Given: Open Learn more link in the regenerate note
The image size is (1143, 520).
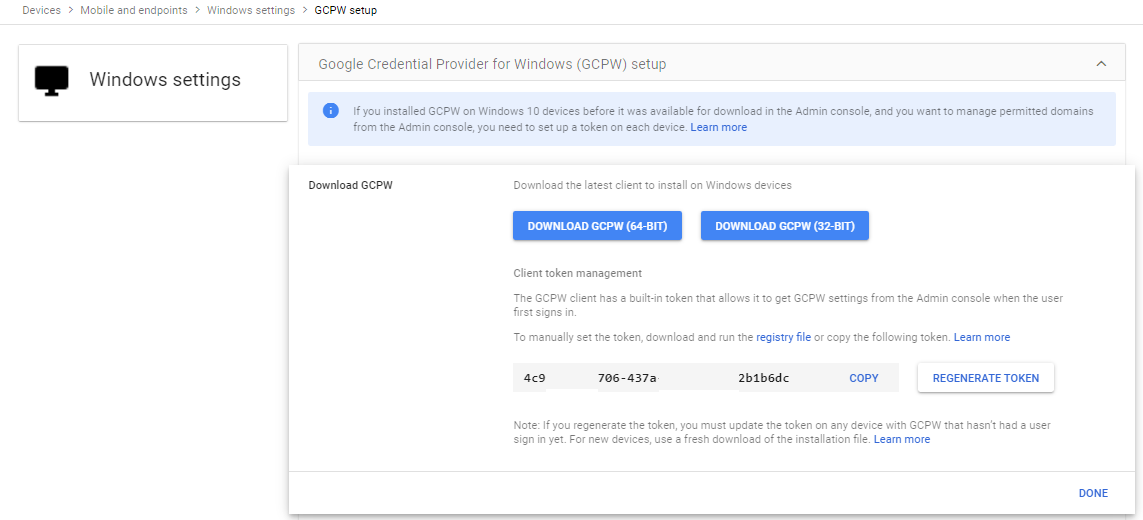Looking at the screenshot, I should coord(902,439).
